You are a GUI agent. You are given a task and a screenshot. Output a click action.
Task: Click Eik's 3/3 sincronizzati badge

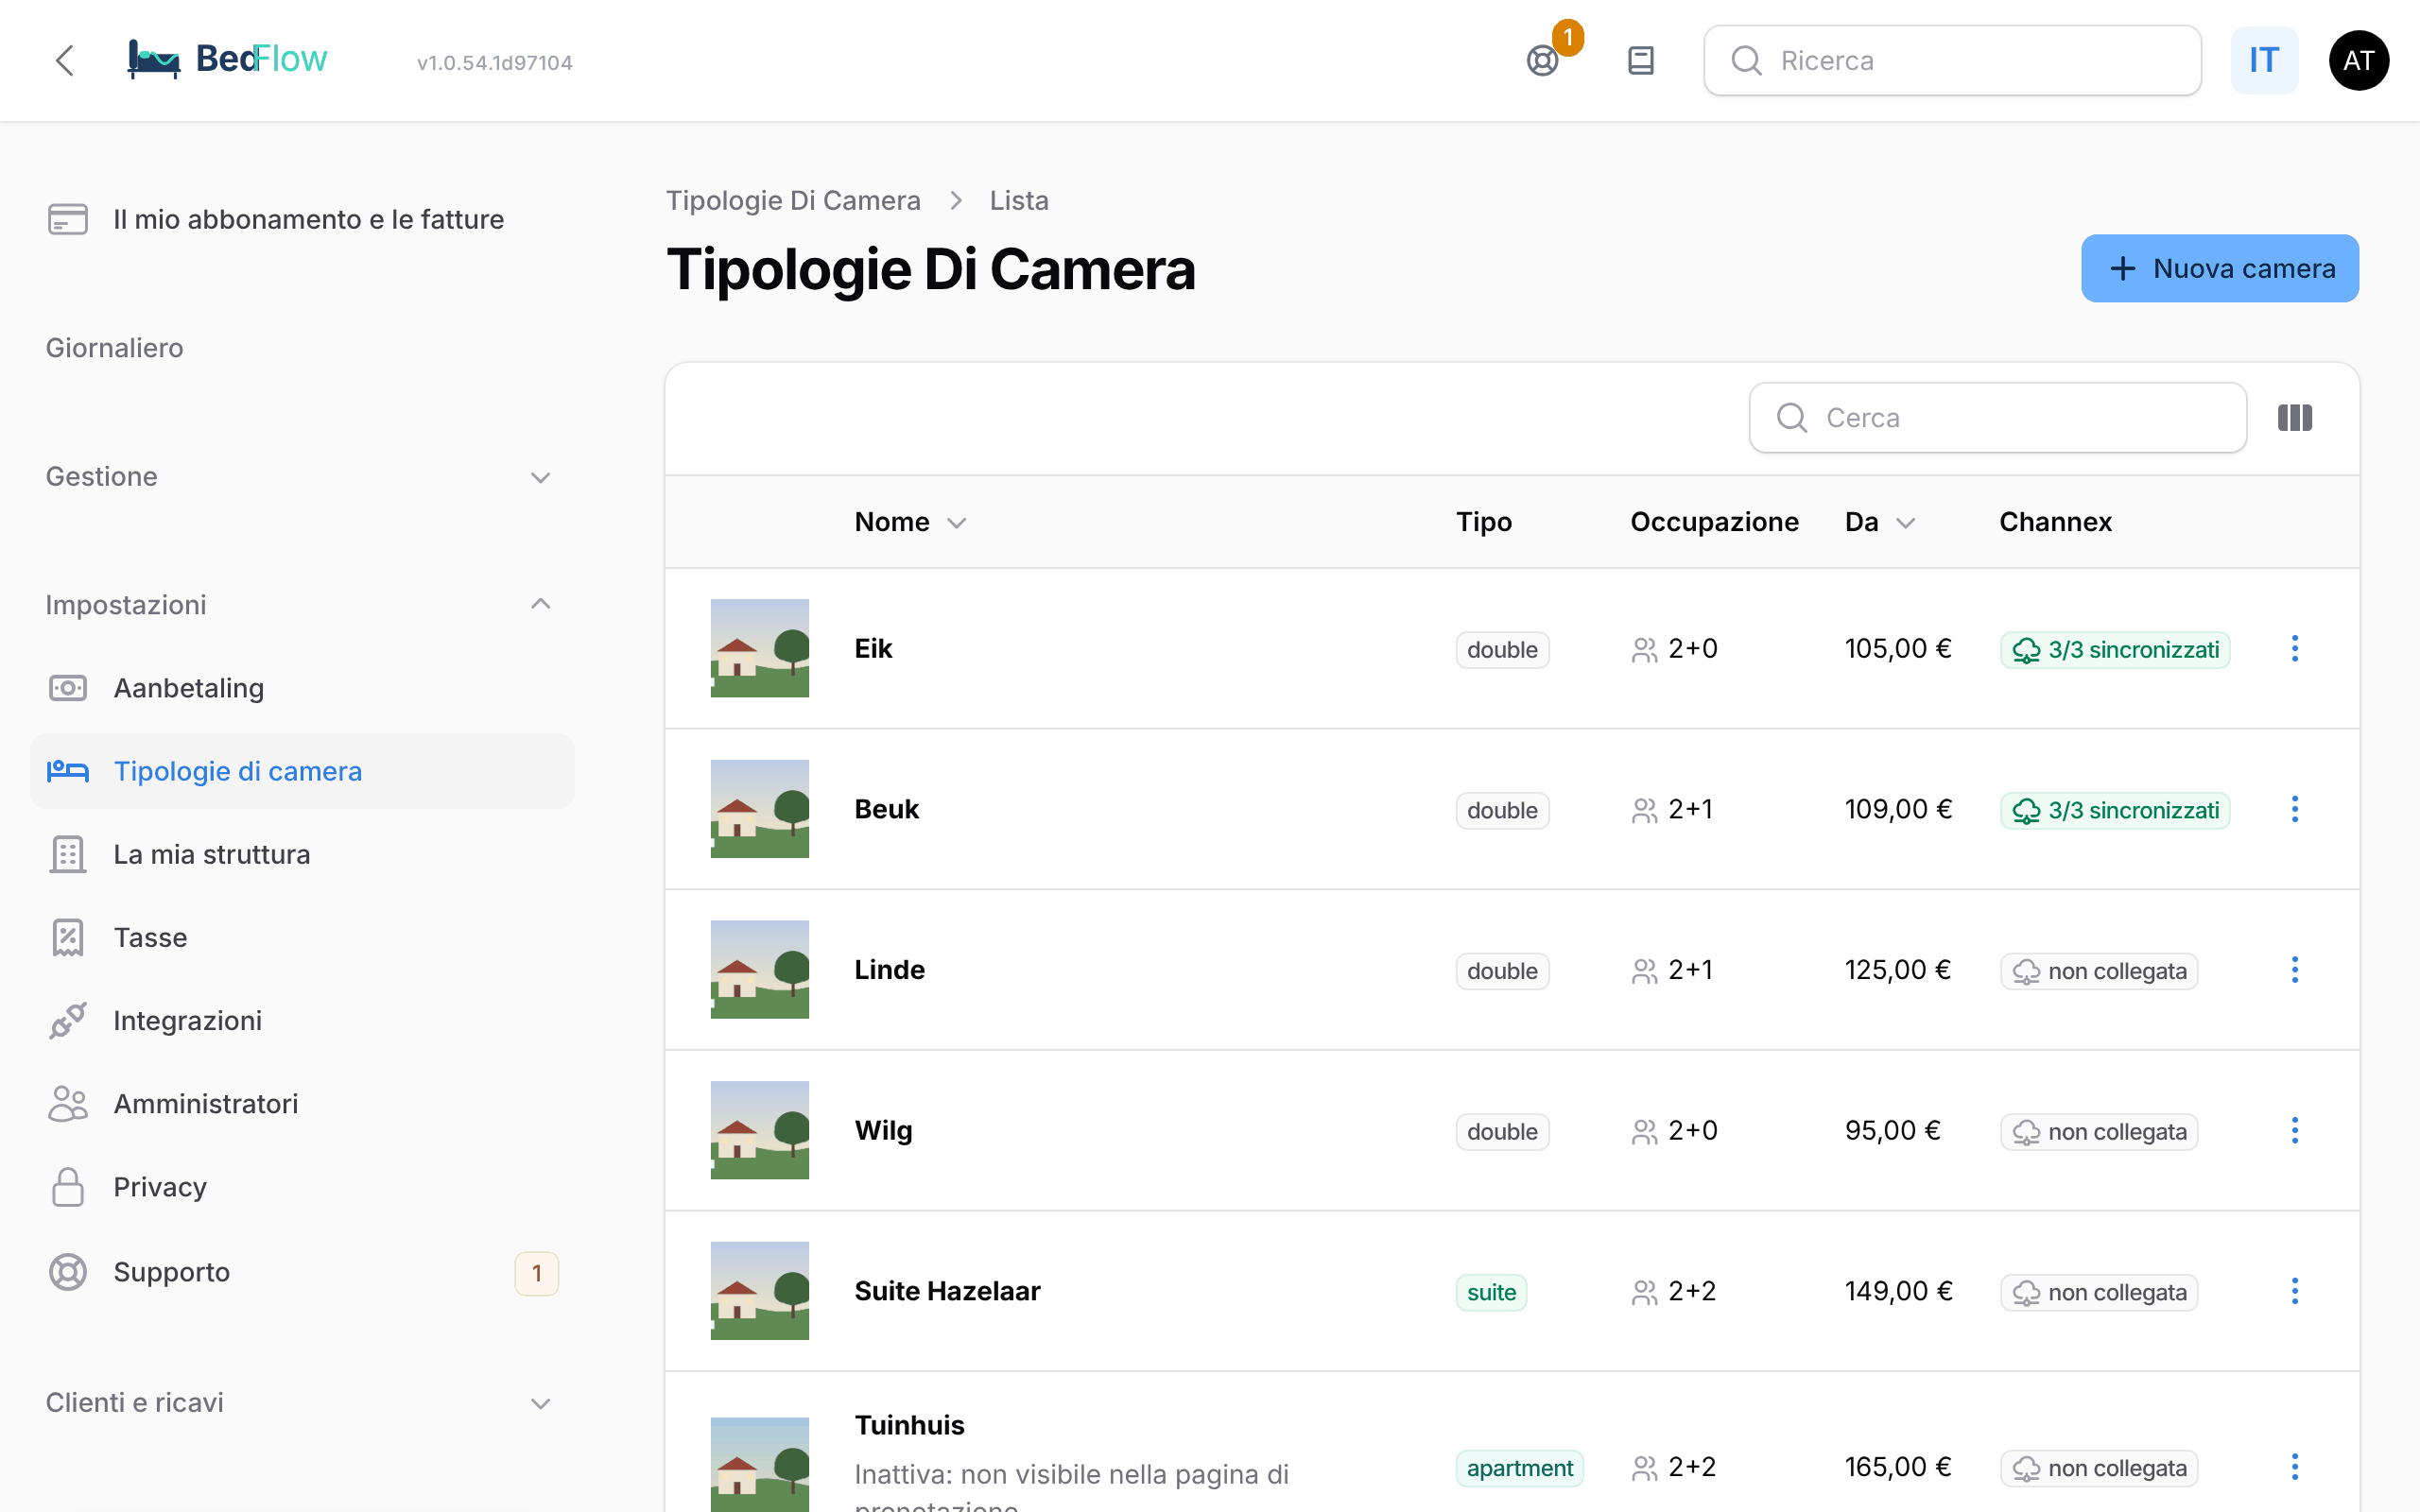tap(2115, 650)
